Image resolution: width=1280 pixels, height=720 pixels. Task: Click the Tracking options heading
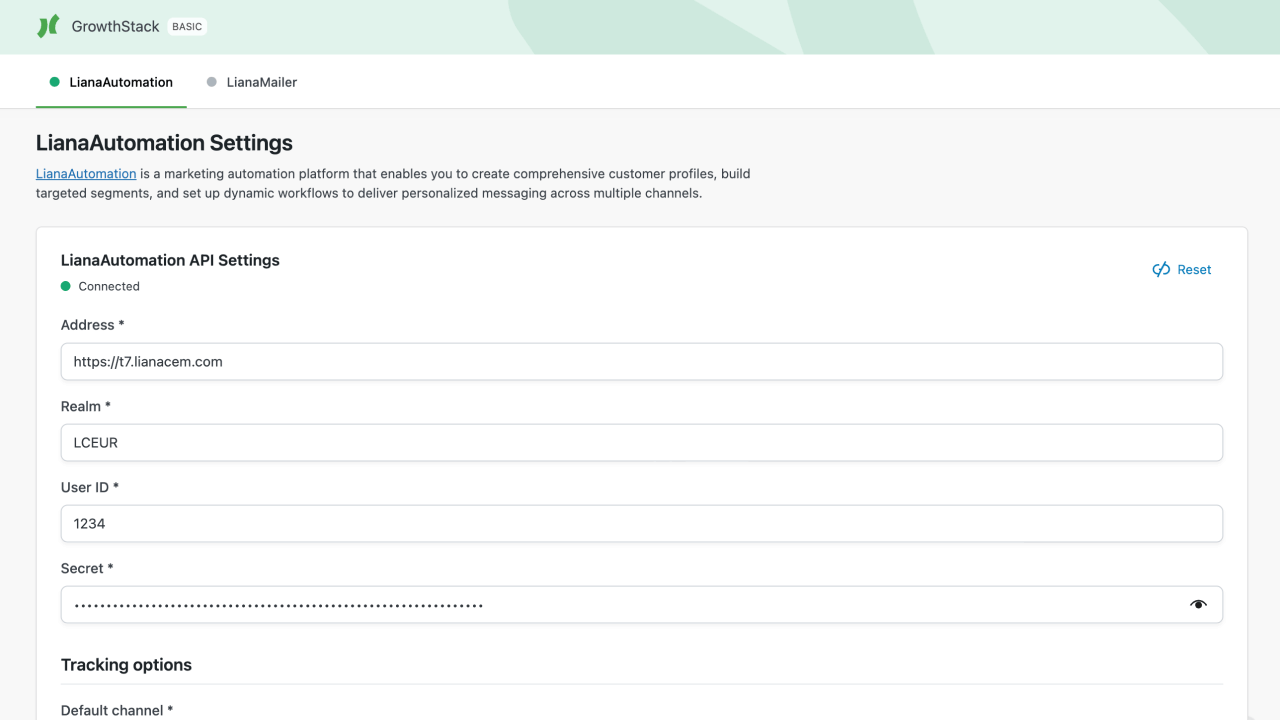tap(126, 665)
